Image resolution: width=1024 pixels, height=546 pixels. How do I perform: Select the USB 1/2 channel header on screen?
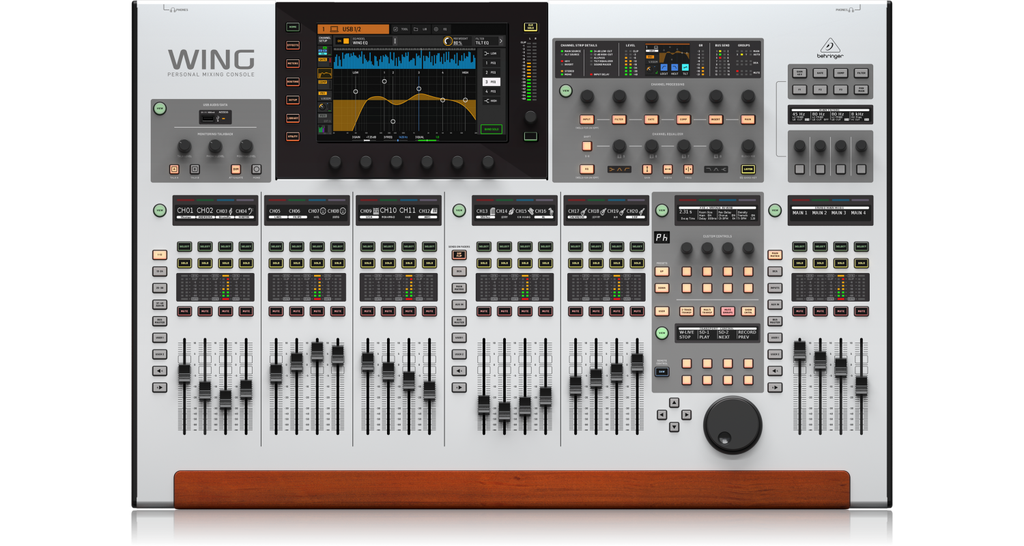click(353, 29)
